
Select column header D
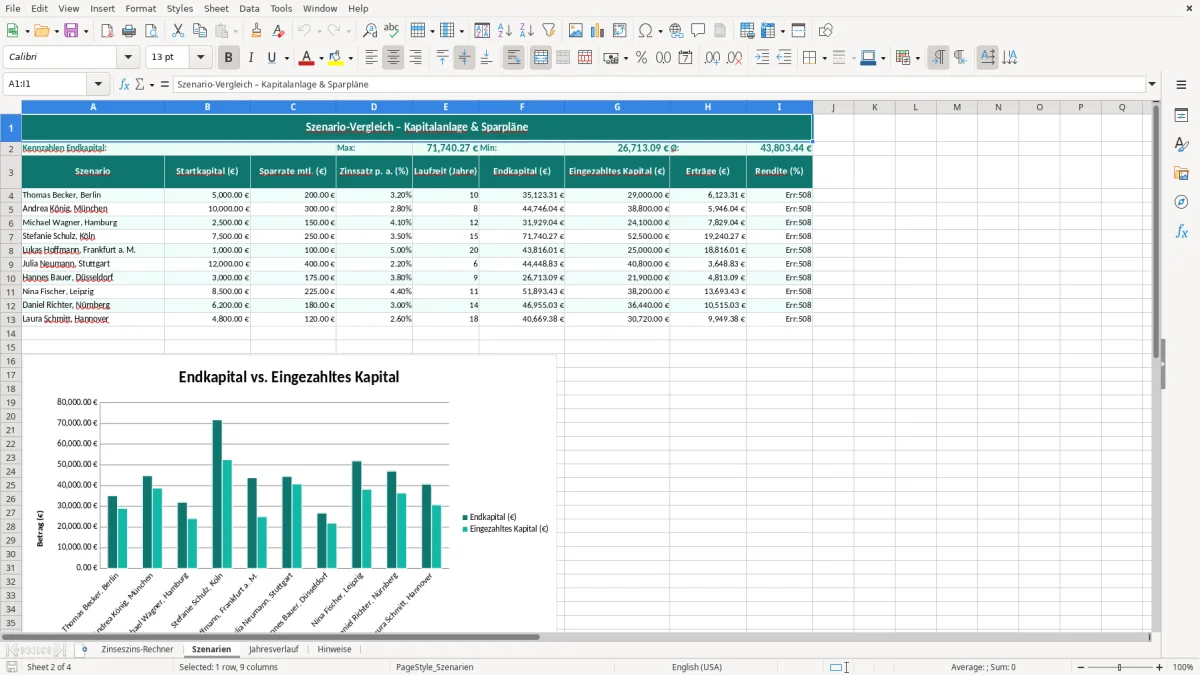374,107
